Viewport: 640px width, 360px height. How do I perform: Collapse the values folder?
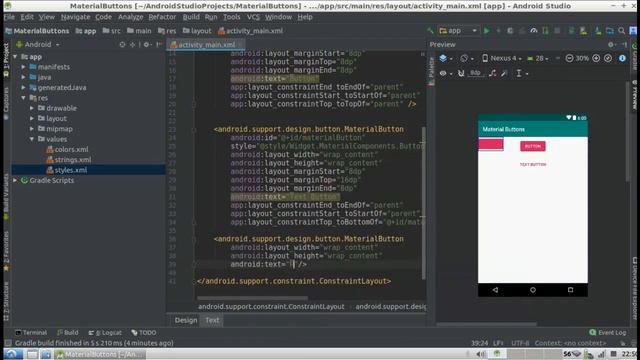coord(32,139)
